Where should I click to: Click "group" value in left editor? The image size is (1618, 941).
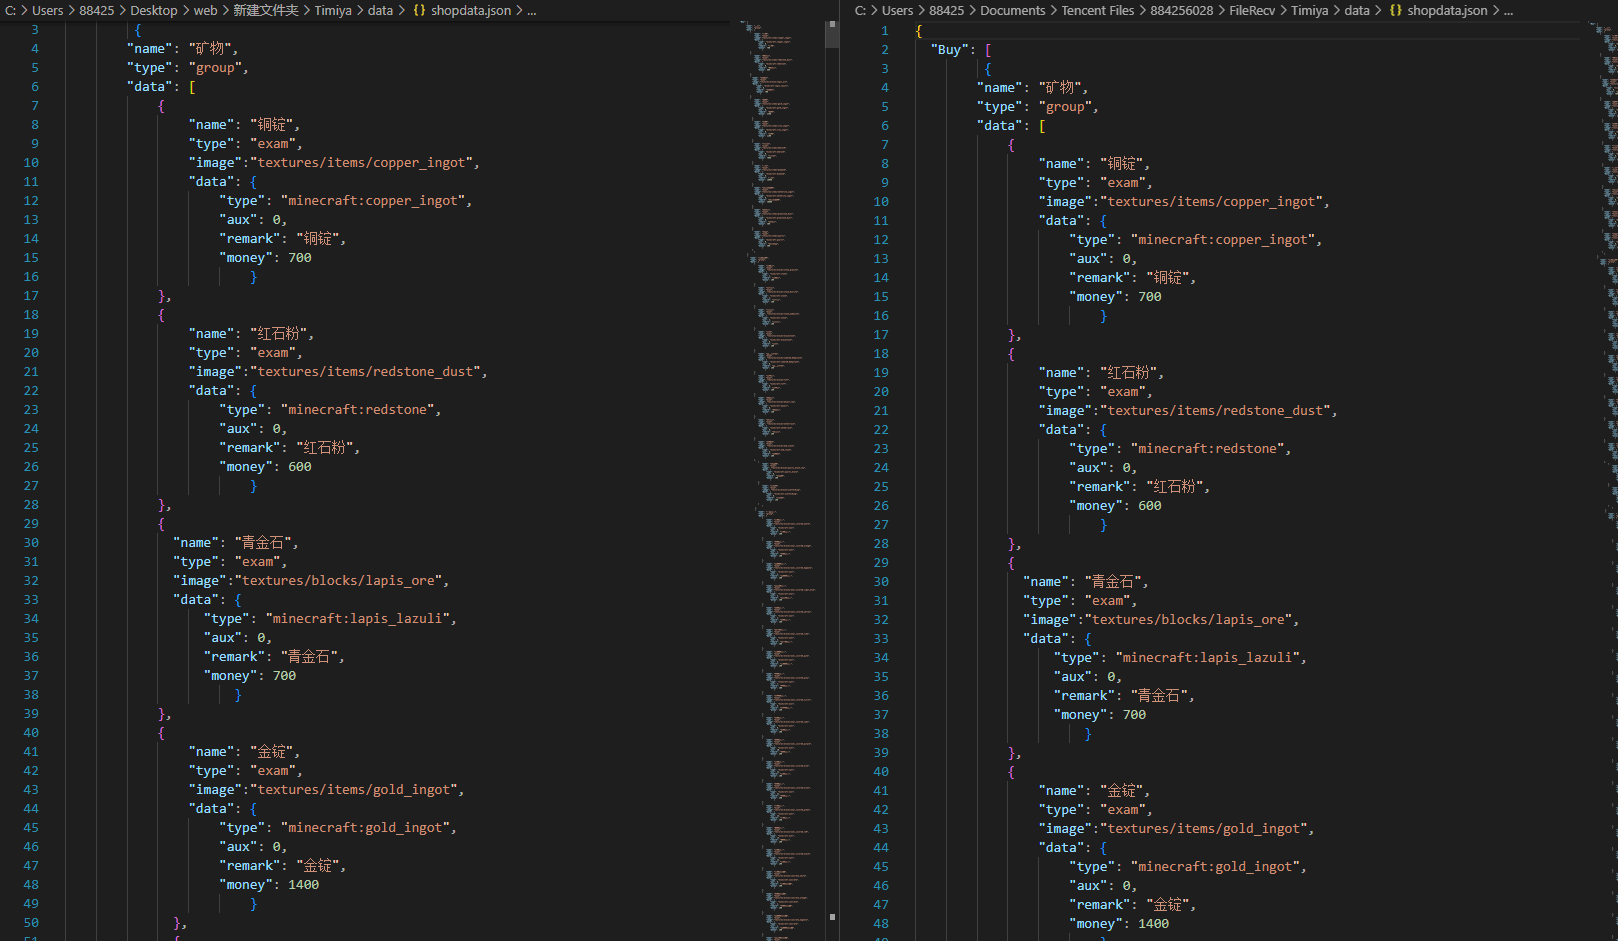(x=215, y=68)
